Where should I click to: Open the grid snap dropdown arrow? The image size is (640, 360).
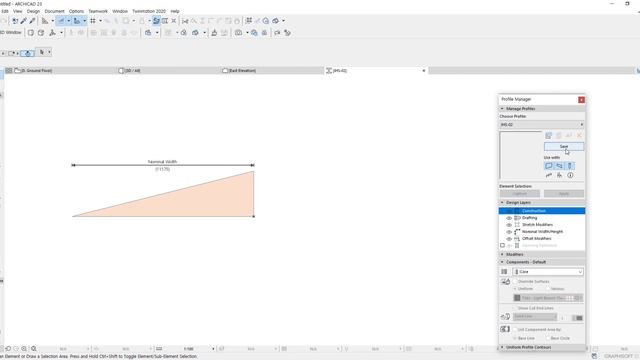pyautogui.click(x=100, y=21)
